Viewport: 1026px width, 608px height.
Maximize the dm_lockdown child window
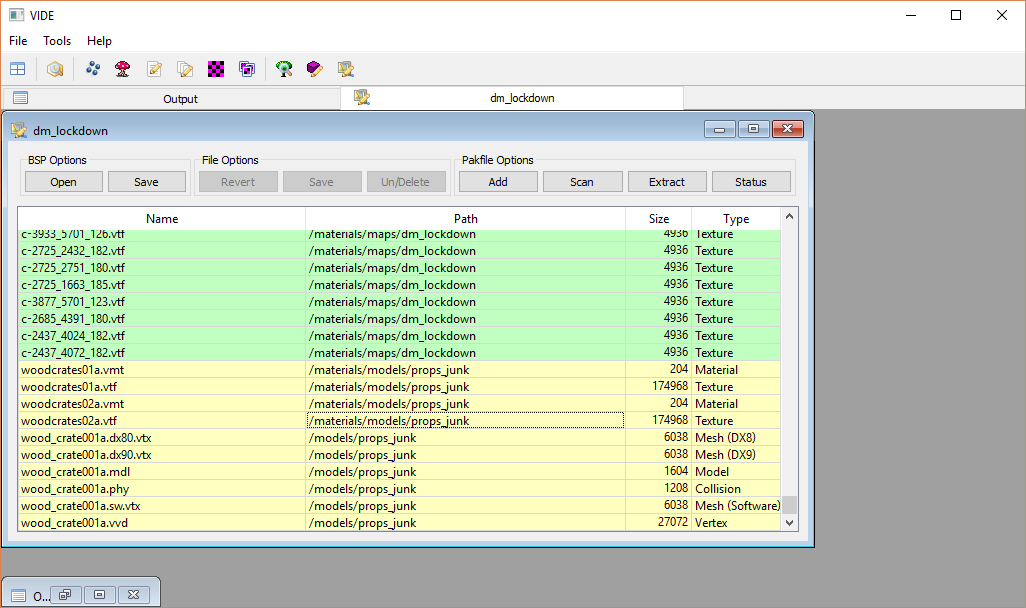click(754, 129)
